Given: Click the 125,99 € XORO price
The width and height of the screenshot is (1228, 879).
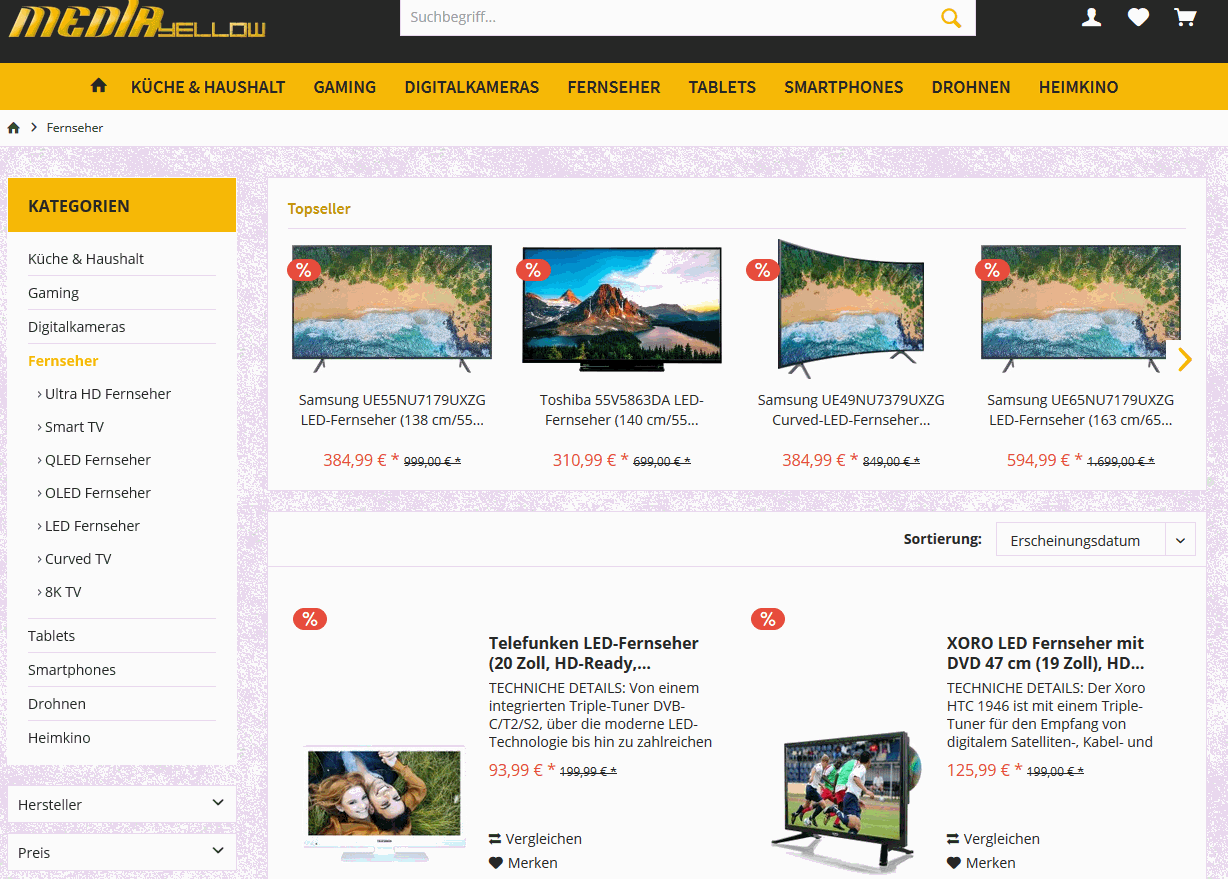Looking at the screenshot, I should tap(985, 770).
